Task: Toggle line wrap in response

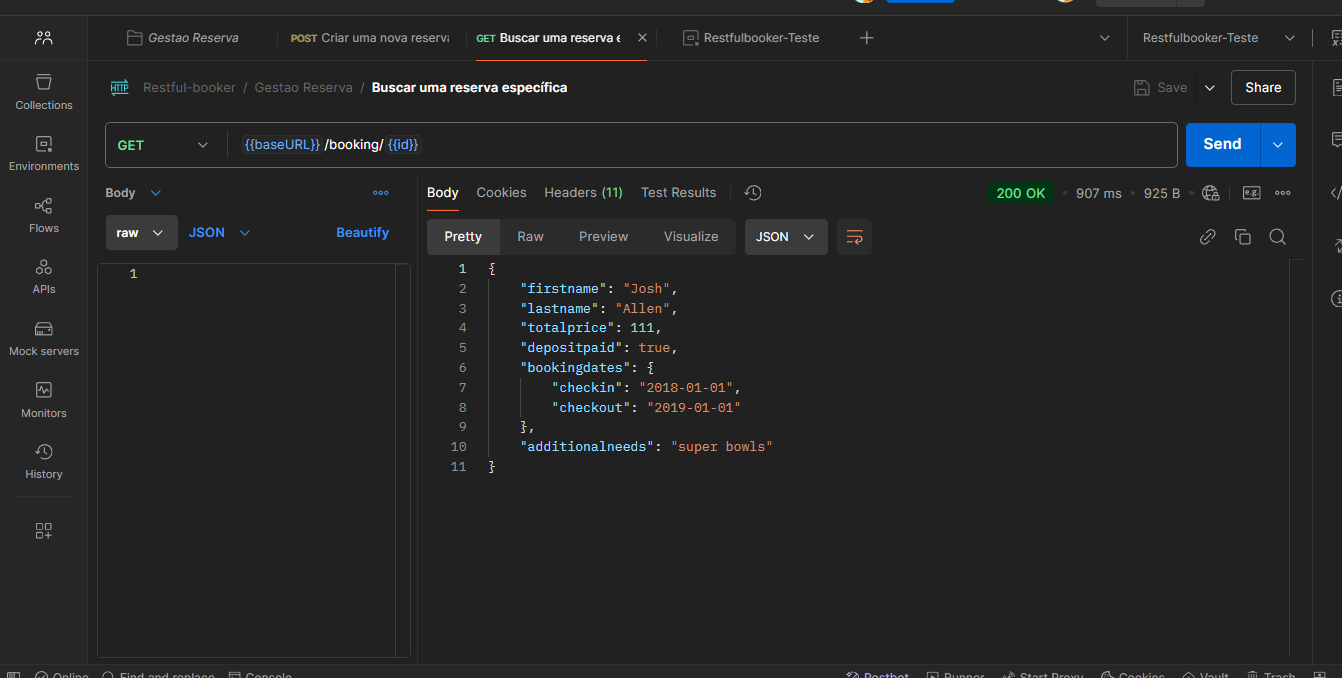Action: click(854, 237)
